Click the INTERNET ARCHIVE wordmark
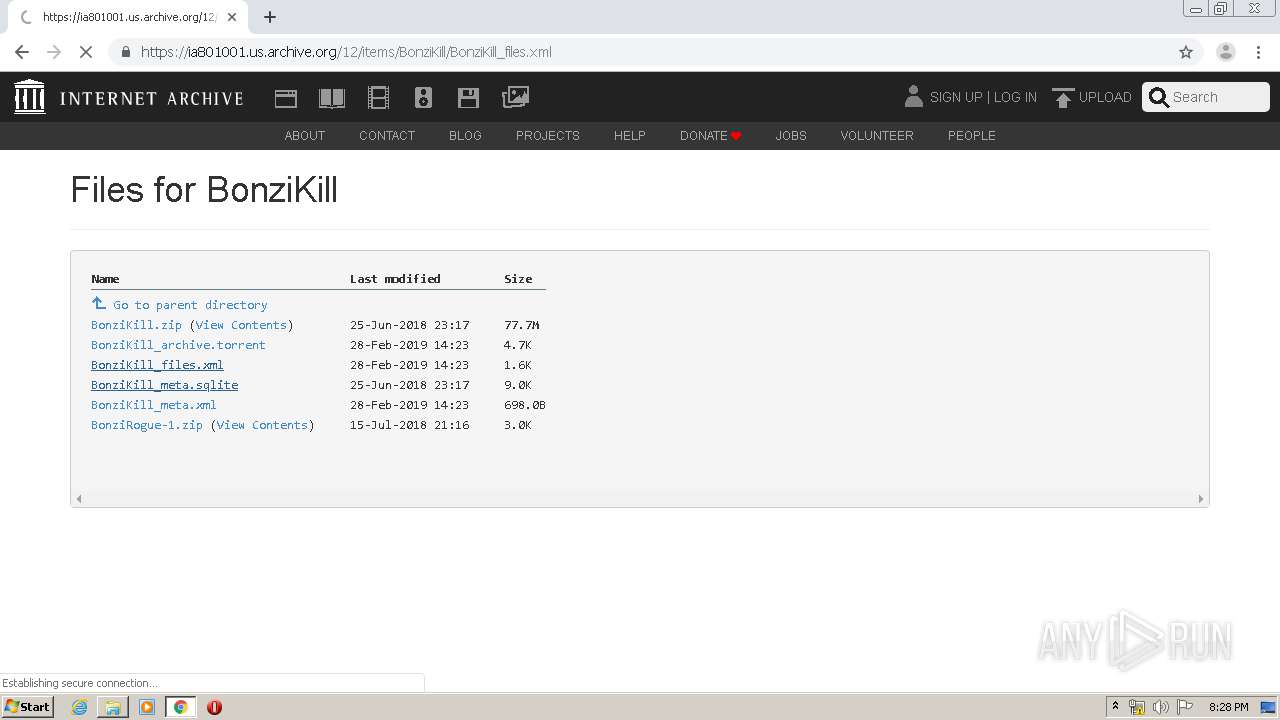The width and height of the screenshot is (1280, 720). (151, 98)
